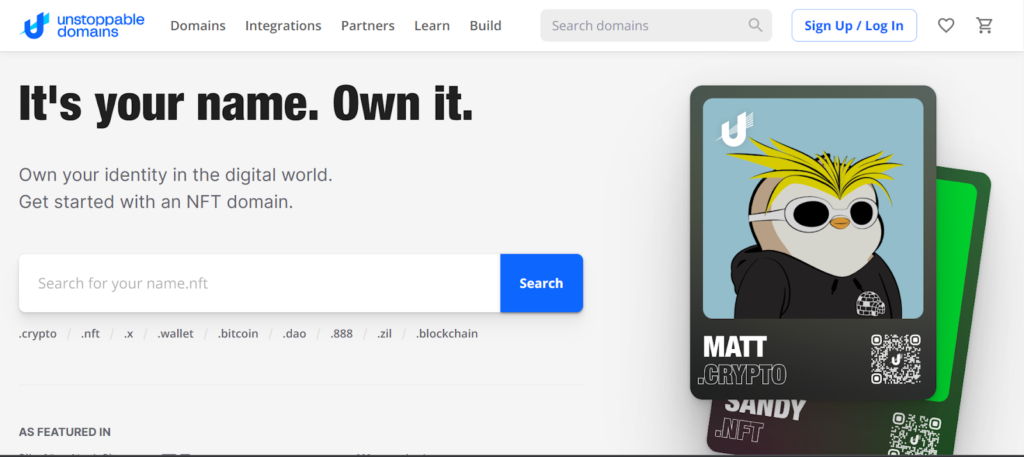Select the .nft domain extension
The width and height of the screenshot is (1024, 457).
pos(90,334)
